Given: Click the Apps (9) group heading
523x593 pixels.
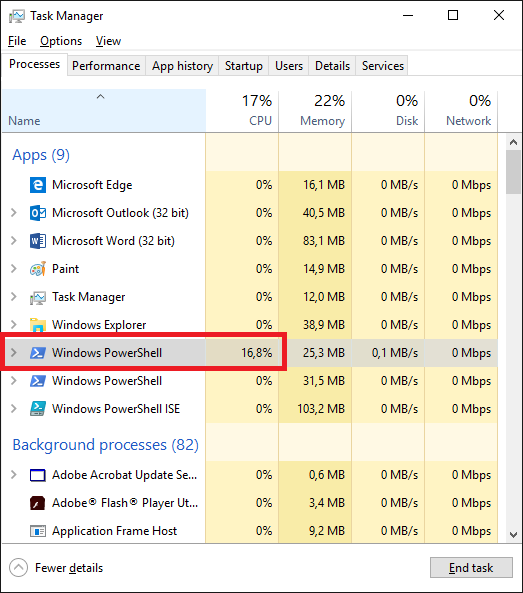Looking at the screenshot, I should pos(41,155).
